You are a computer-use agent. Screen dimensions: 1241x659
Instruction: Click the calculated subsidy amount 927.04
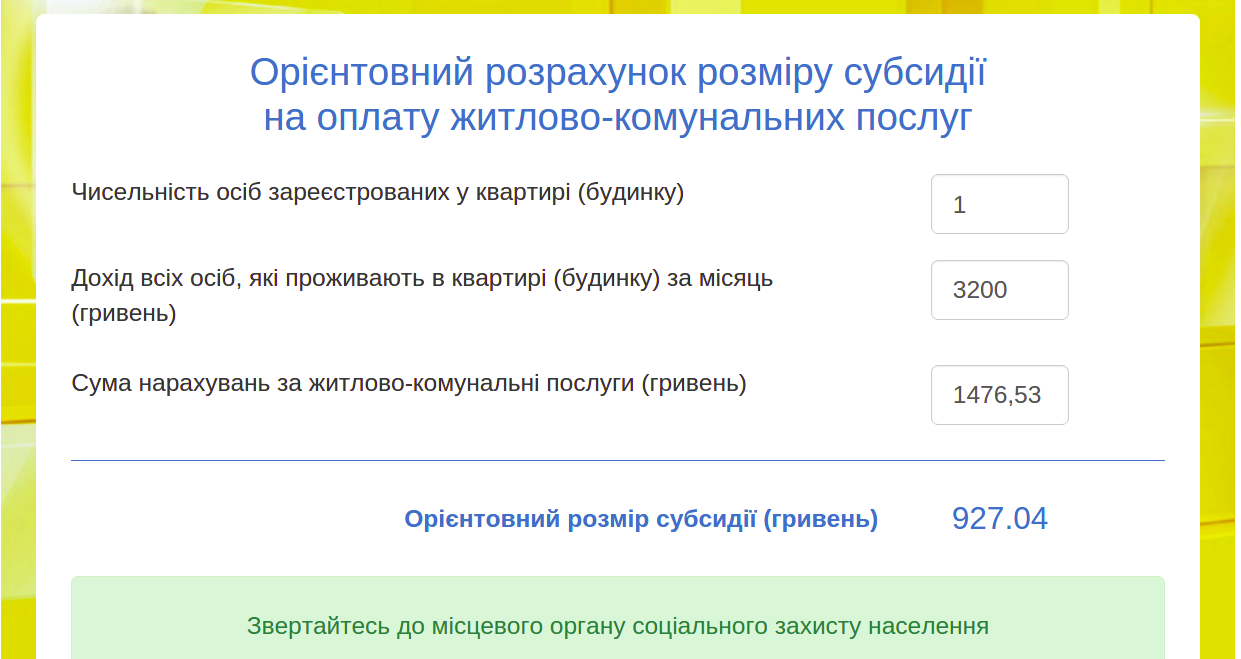tap(999, 518)
